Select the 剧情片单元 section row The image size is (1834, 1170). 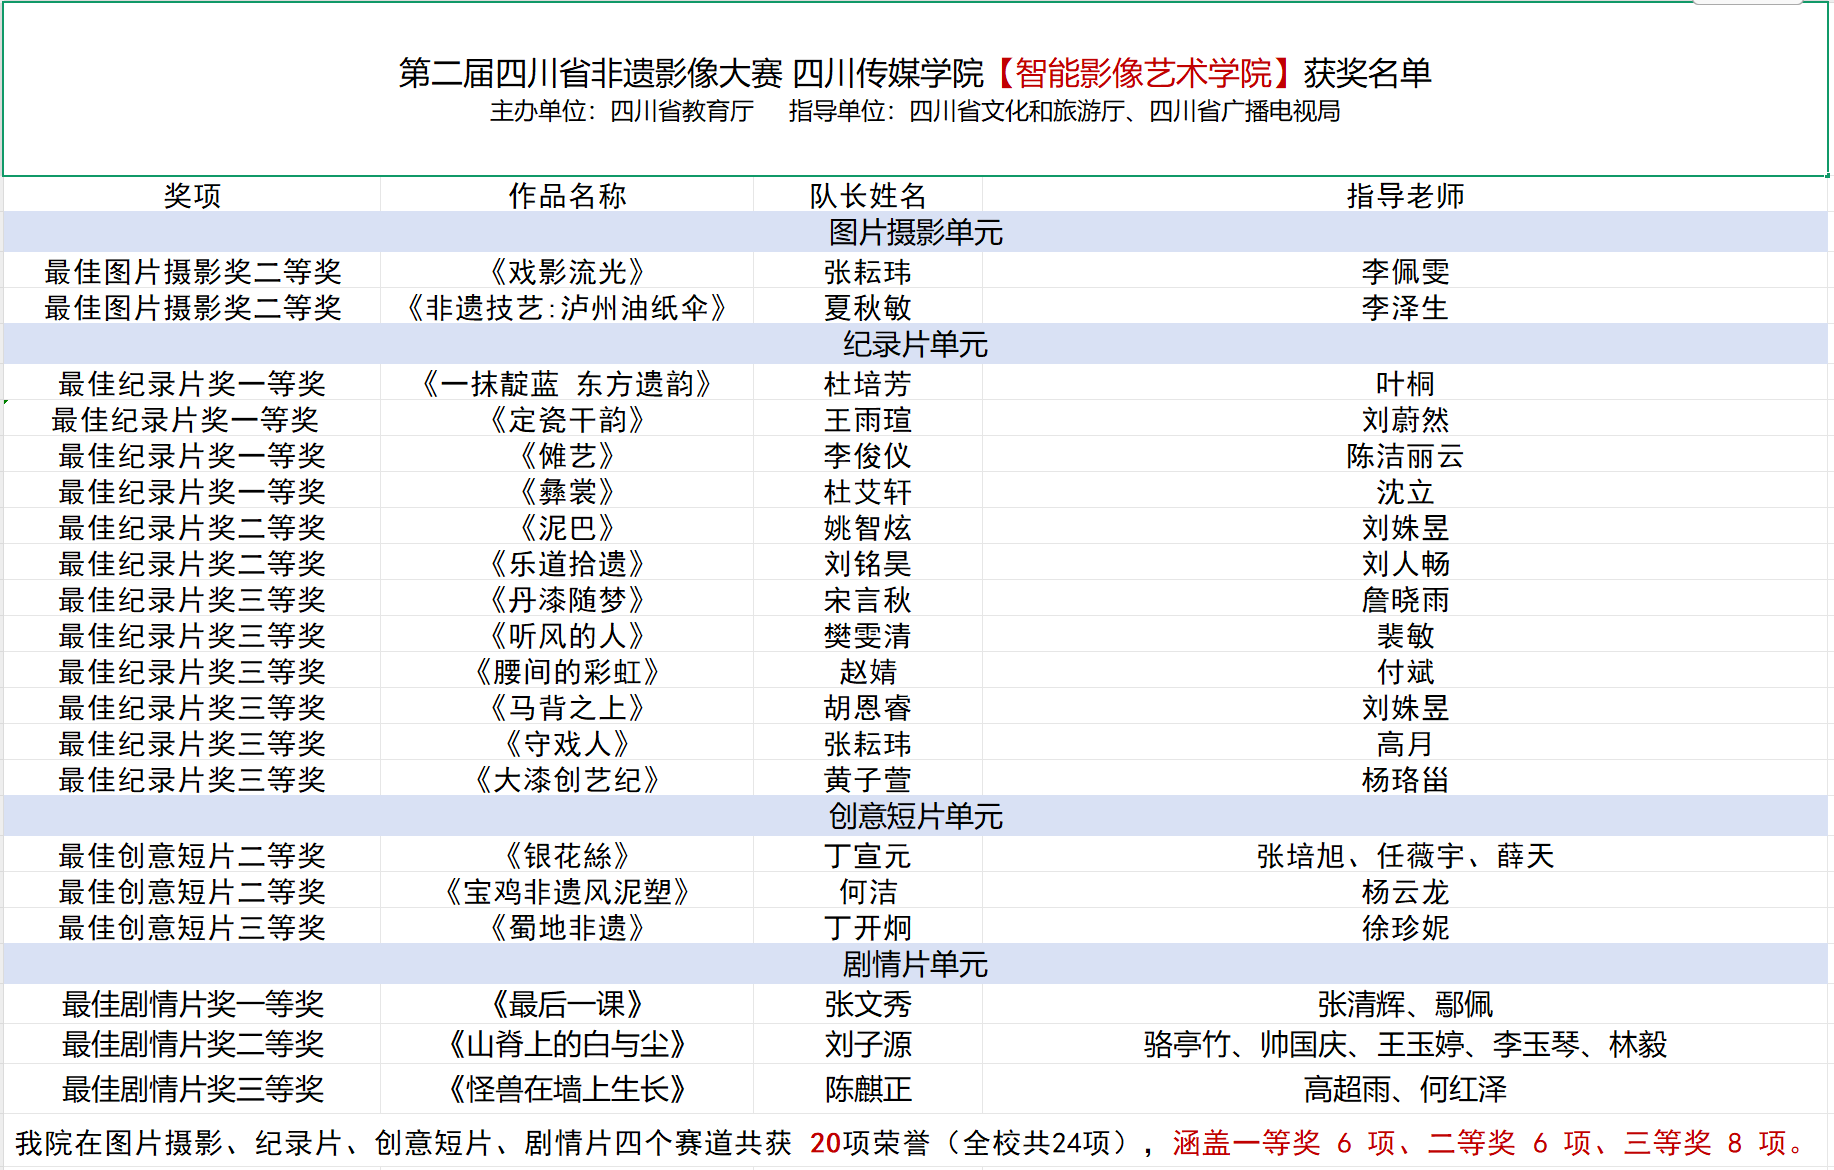click(x=915, y=964)
